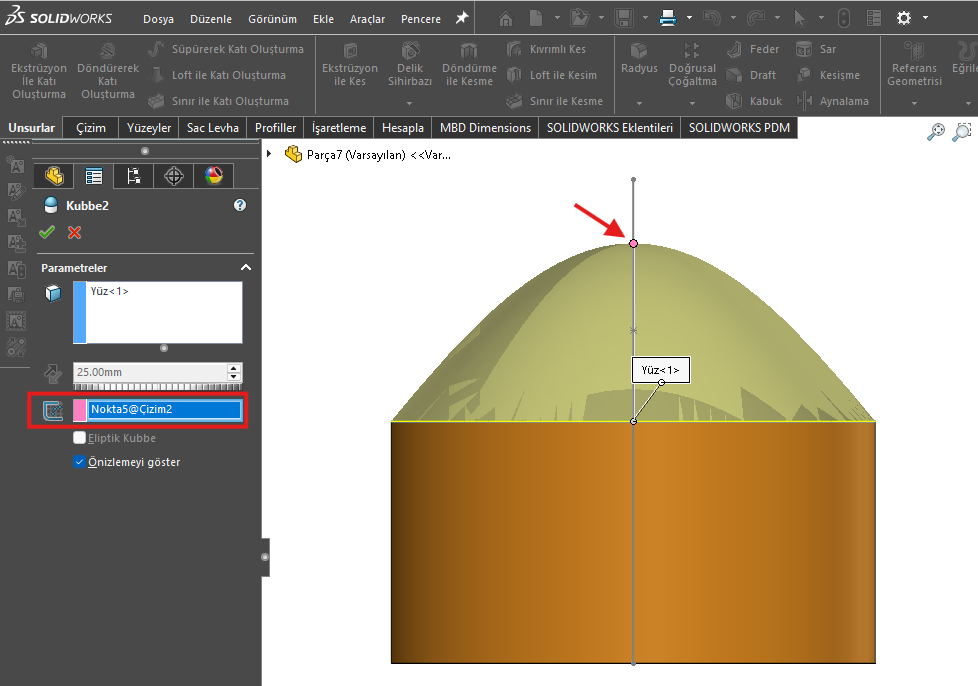
Task: Click the 25.00mm distance input field
Action: pos(150,372)
